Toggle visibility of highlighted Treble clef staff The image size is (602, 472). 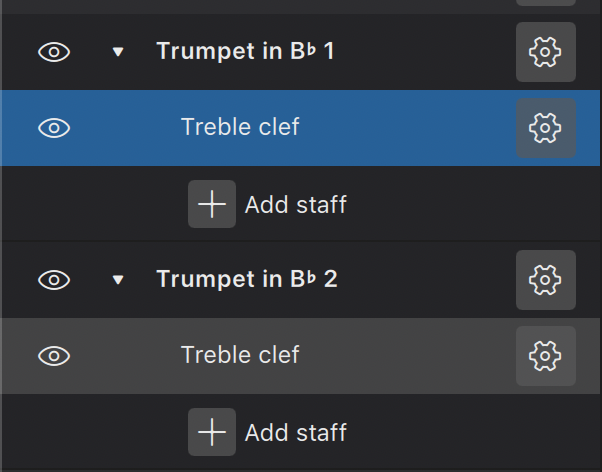(x=54, y=128)
